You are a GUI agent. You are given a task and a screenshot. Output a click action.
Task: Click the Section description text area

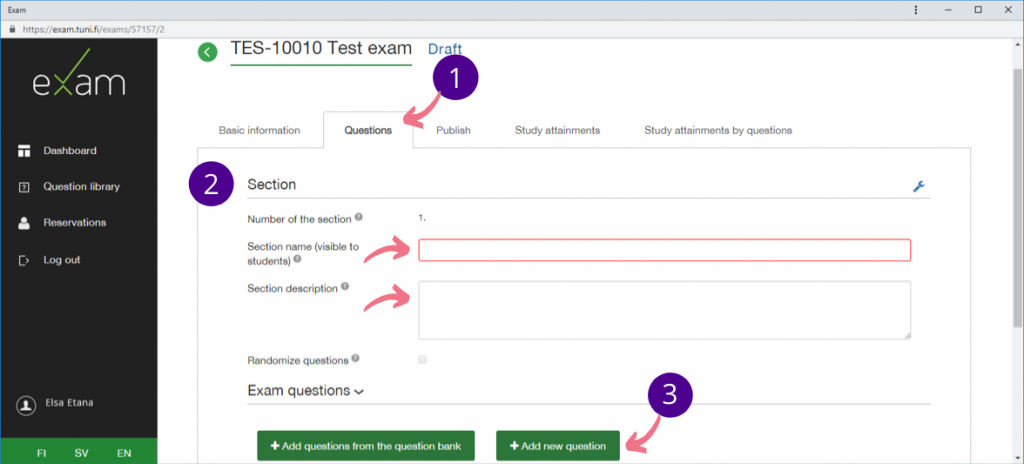pos(664,310)
